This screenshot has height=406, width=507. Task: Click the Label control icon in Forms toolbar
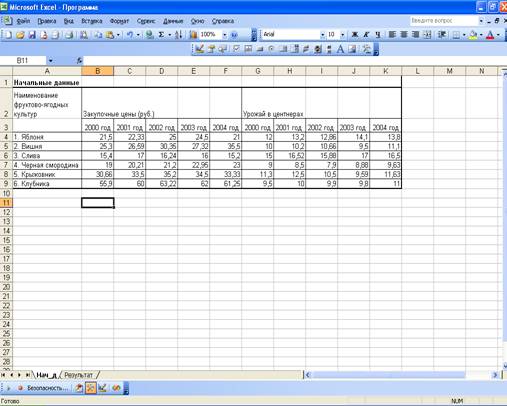[340, 49]
